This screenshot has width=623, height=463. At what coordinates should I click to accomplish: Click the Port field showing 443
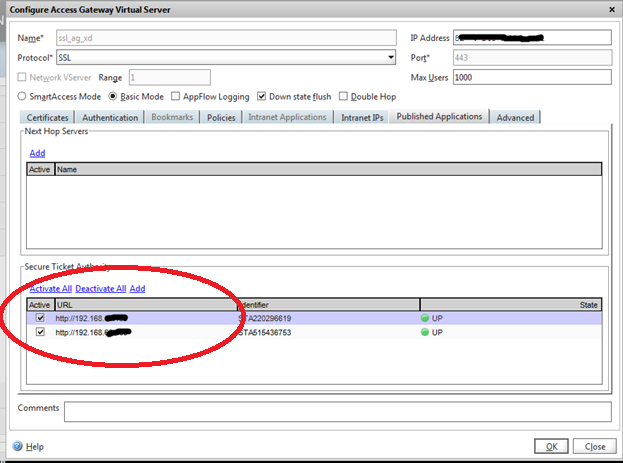pyautogui.click(x=532, y=58)
